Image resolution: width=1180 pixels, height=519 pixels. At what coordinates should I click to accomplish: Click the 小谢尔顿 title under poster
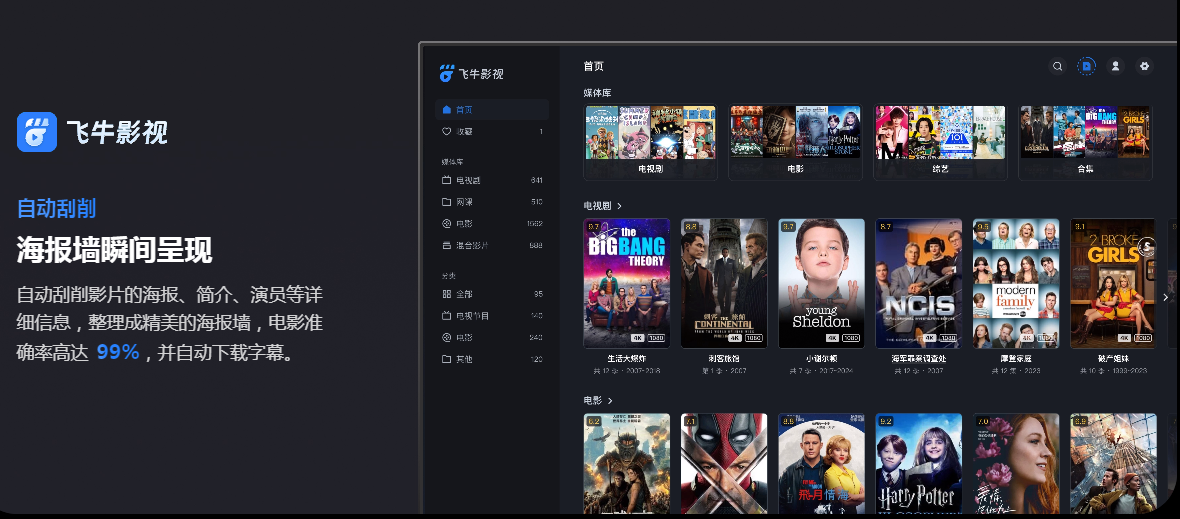click(x=821, y=359)
